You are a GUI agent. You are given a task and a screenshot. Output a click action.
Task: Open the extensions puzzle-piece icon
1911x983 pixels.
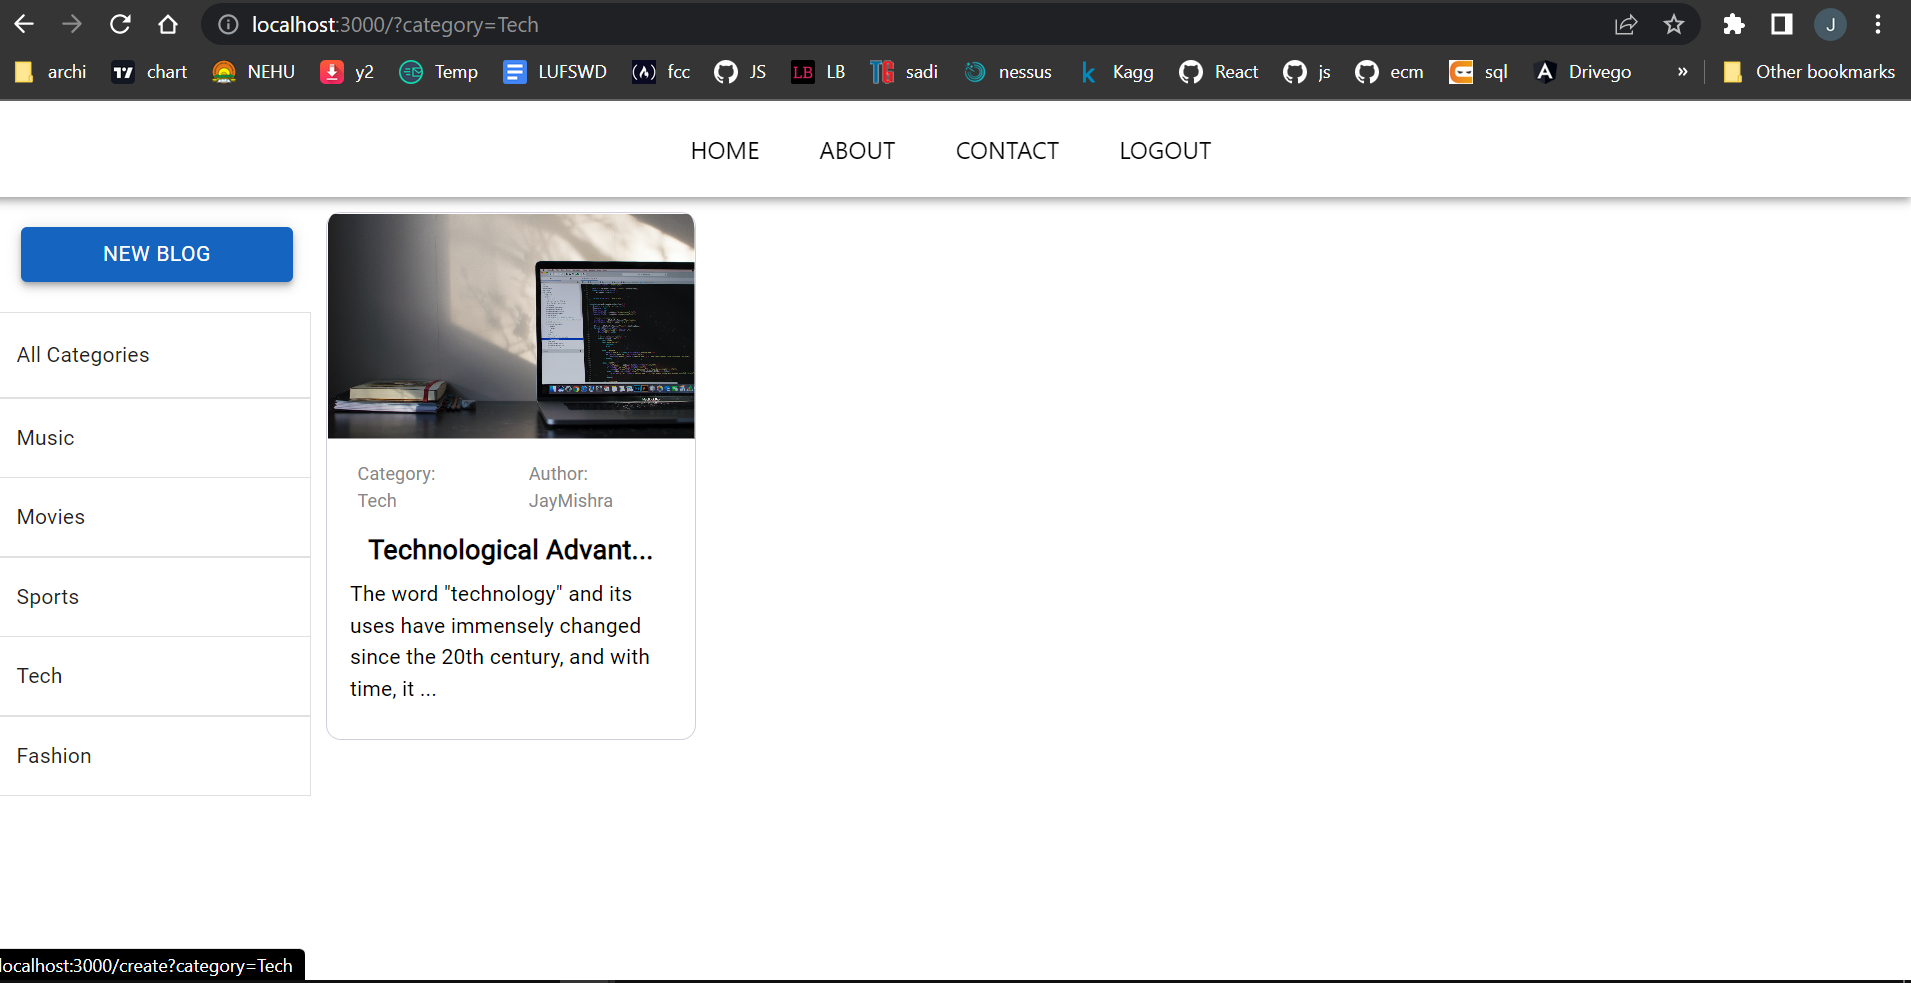[x=1734, y=24]
